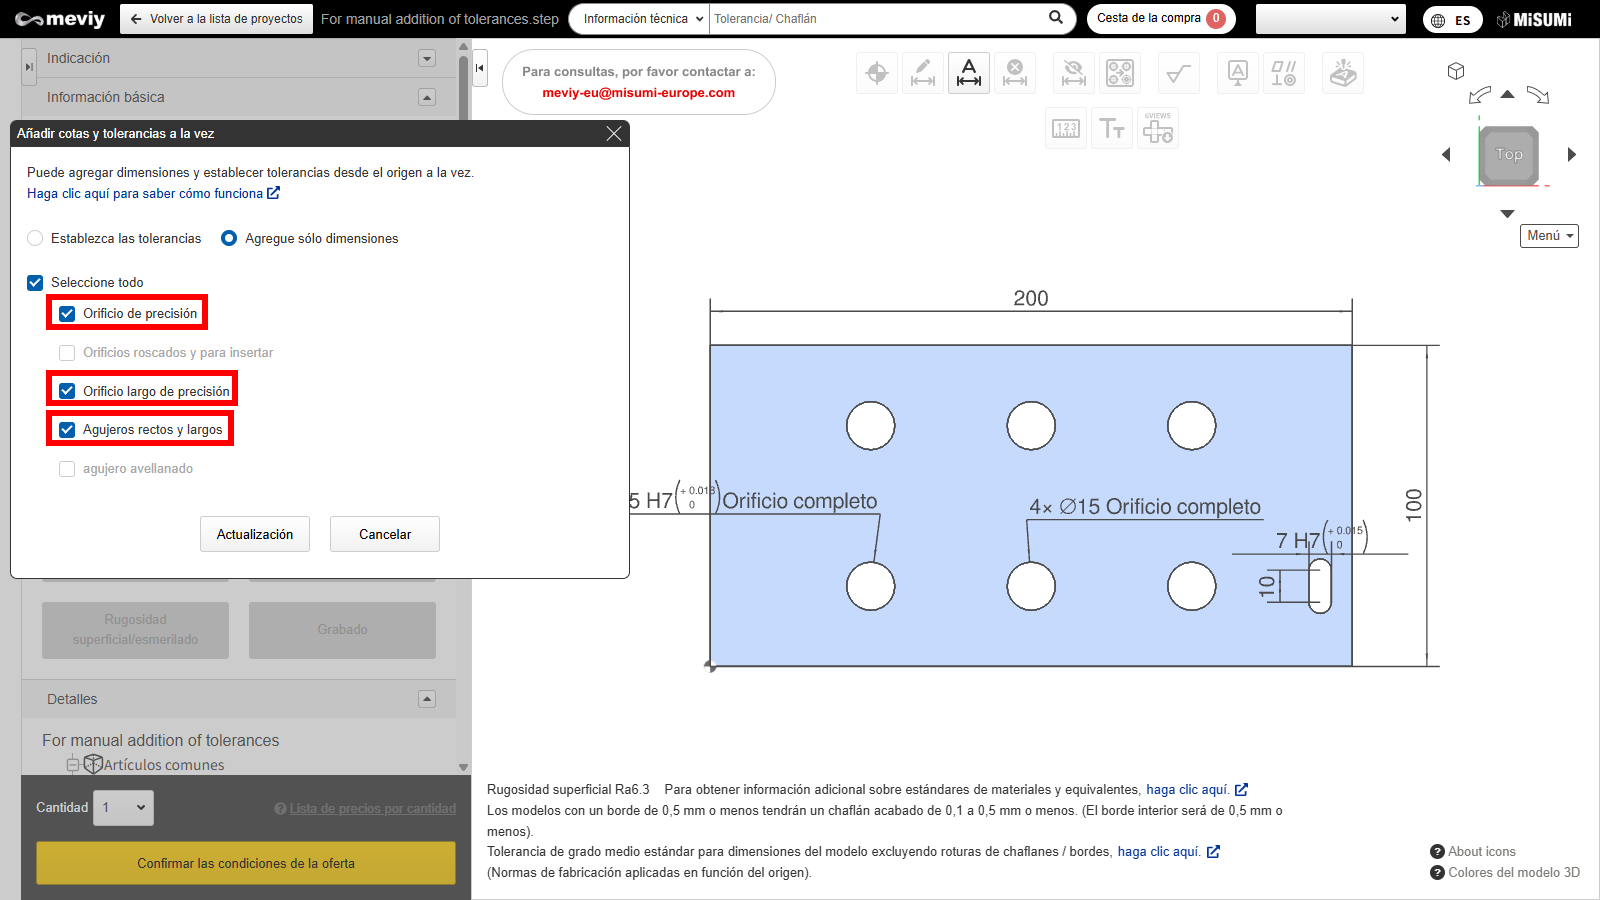Viewport: 1600px width, 900px height.
Task: Select the auto-dimension tool with letter A
Action: point(968,73)
